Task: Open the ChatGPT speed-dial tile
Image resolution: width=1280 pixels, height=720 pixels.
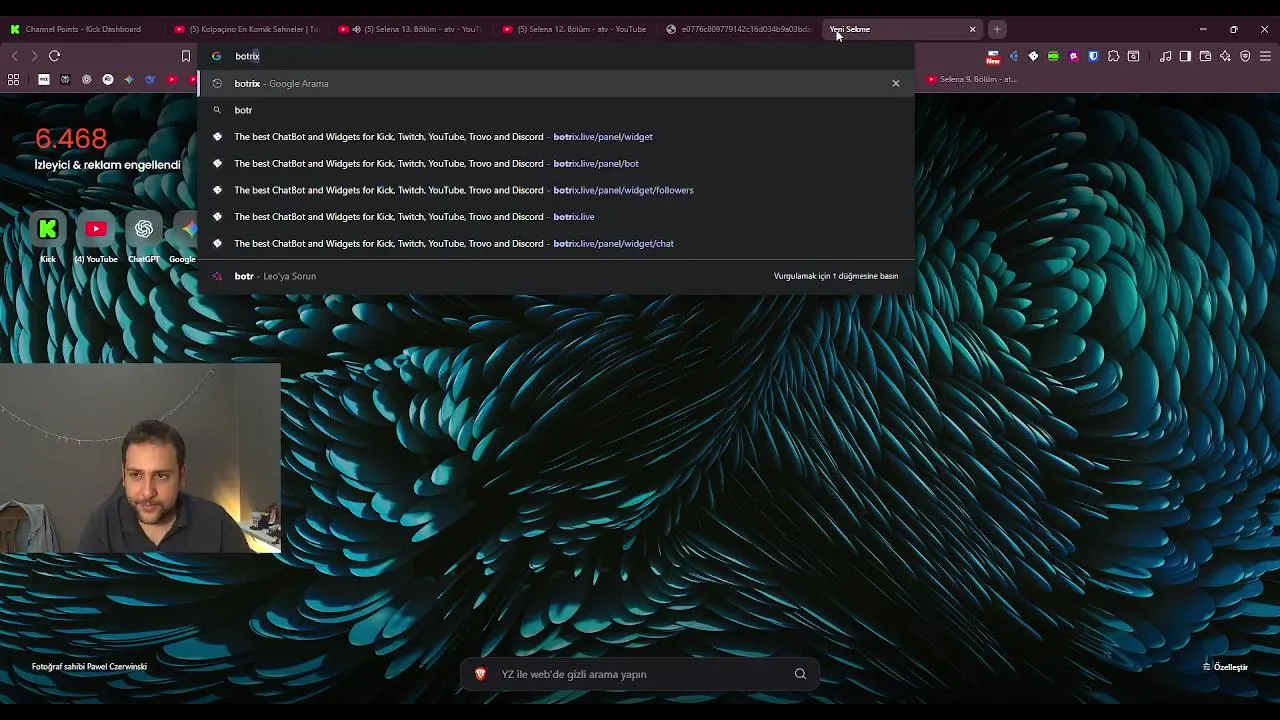Action: coord(144,229)
